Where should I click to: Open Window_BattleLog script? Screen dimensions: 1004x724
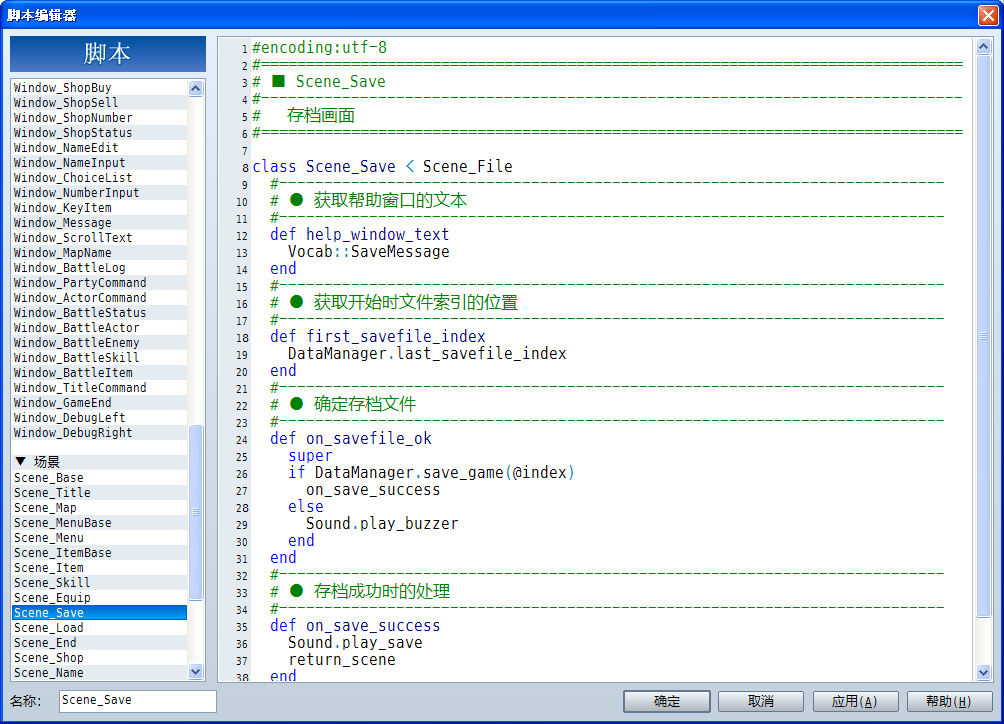(x=99, y=268)
